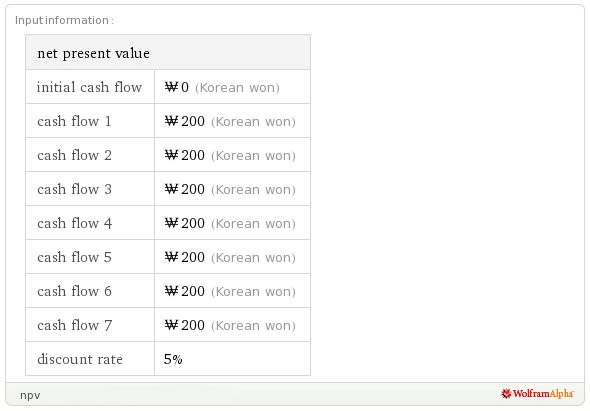Select the ₩0 initial cash flow value
Image resolution: width=590 pixels, height=411 pixels.
(176, 87)
